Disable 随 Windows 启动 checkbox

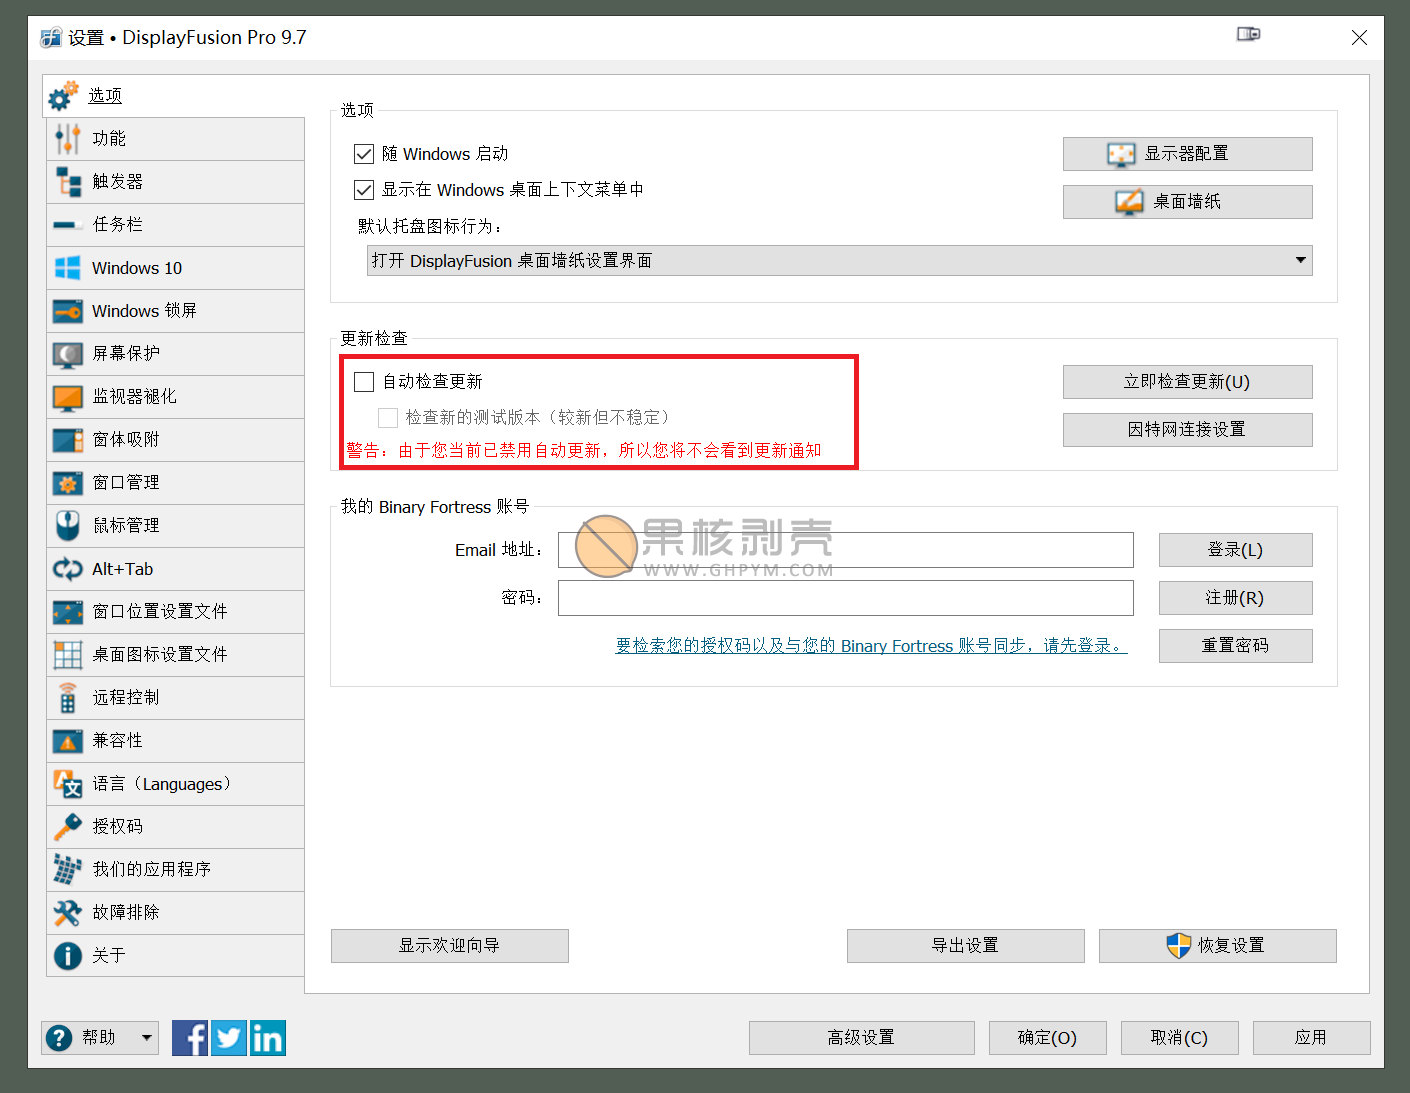[364, 154]
